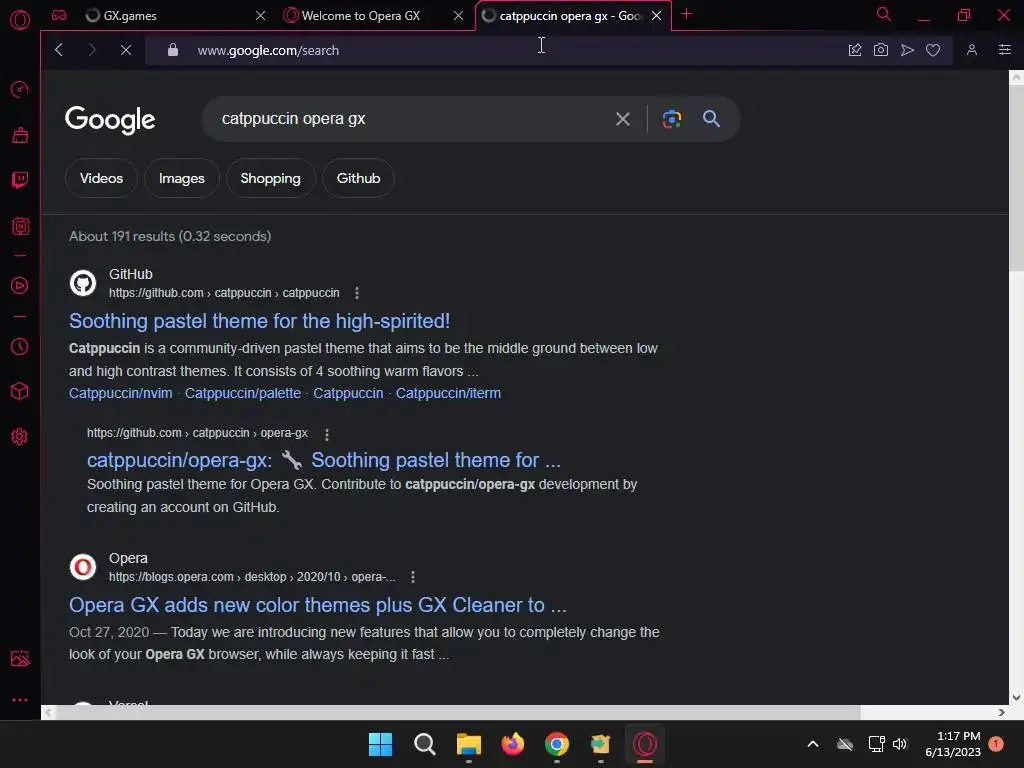Open GX Corner gamepad icon

click(59, 15)
